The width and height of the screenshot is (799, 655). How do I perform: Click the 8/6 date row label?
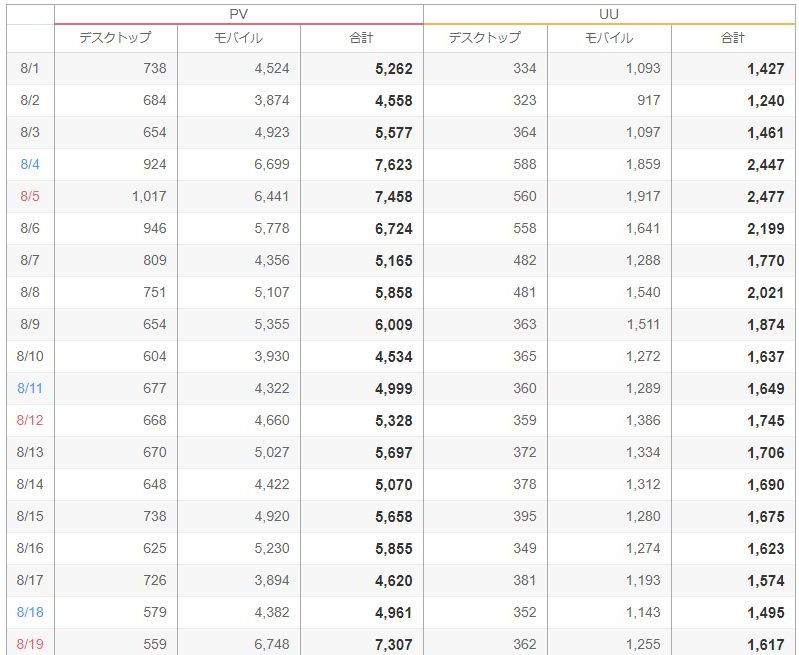pos(30,228)
